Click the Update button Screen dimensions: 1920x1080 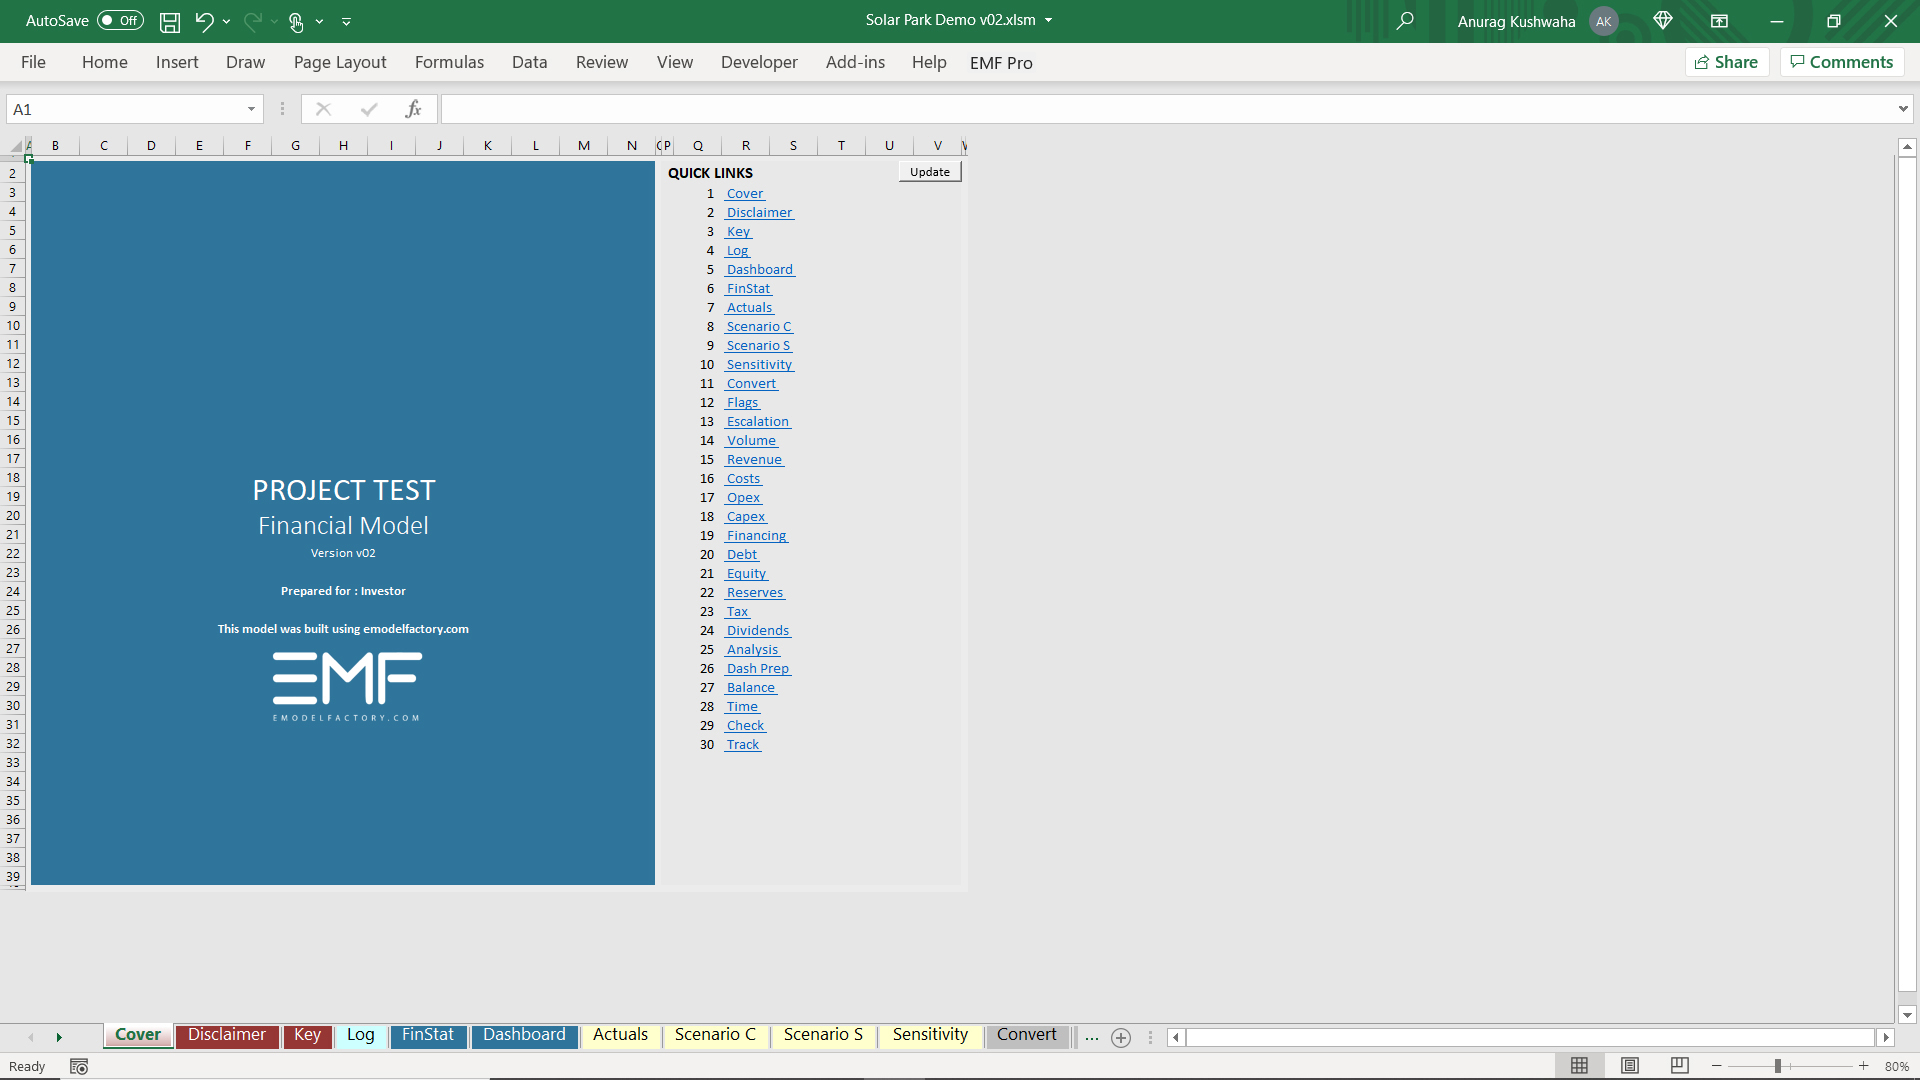(x=930, y=172)
